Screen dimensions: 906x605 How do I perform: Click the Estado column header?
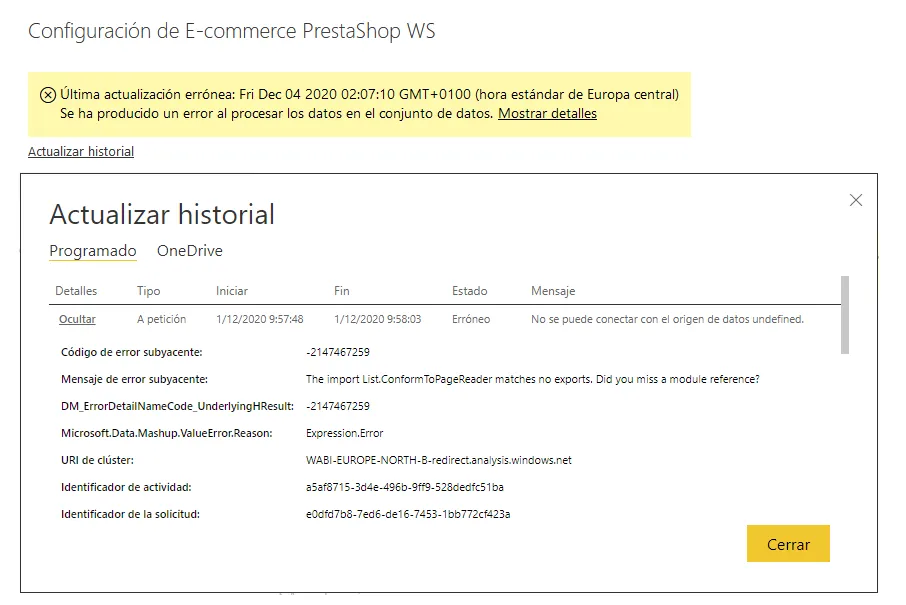coord(470,291)
